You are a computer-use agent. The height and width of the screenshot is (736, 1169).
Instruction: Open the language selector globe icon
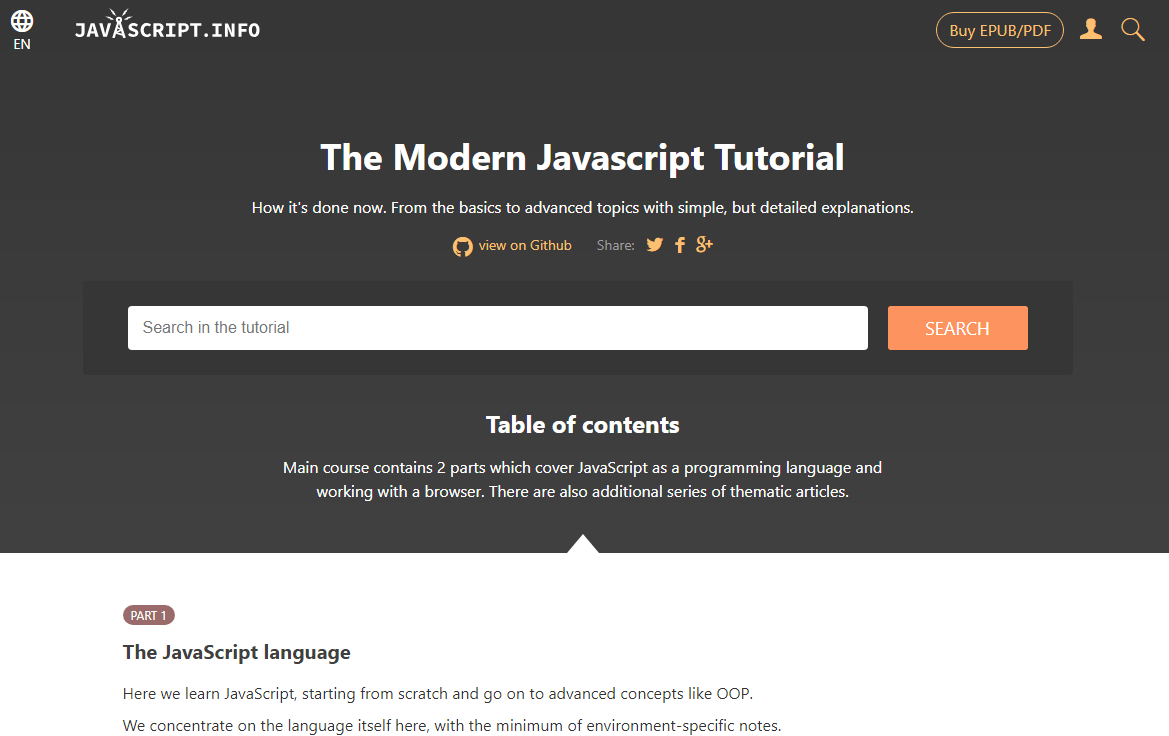coord(21,20)
